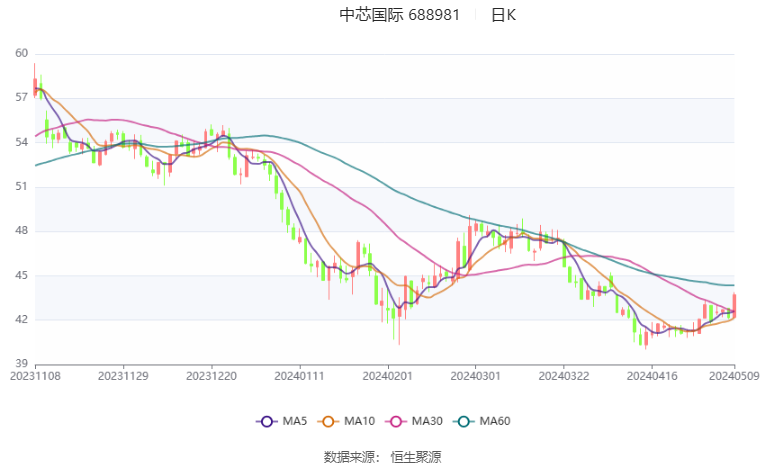Click the 恒生聚源 data source text

tap(416, 457)
